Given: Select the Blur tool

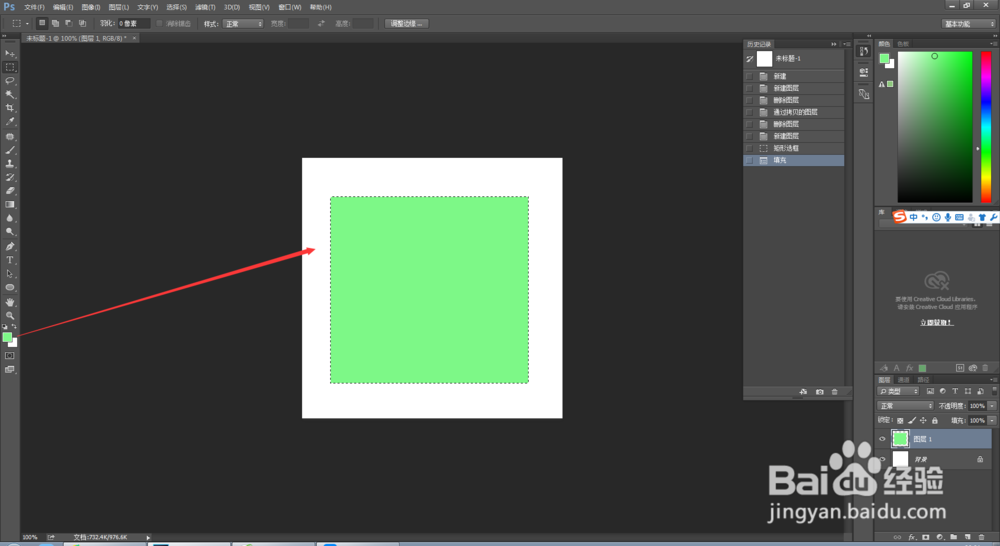Looking at the screenshot, I should (10, 218).
